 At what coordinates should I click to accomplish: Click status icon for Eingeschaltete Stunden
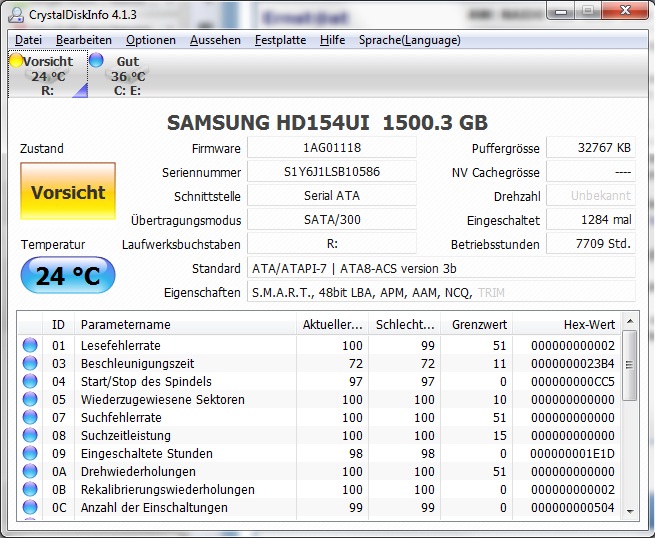click(x=30, y=453)
